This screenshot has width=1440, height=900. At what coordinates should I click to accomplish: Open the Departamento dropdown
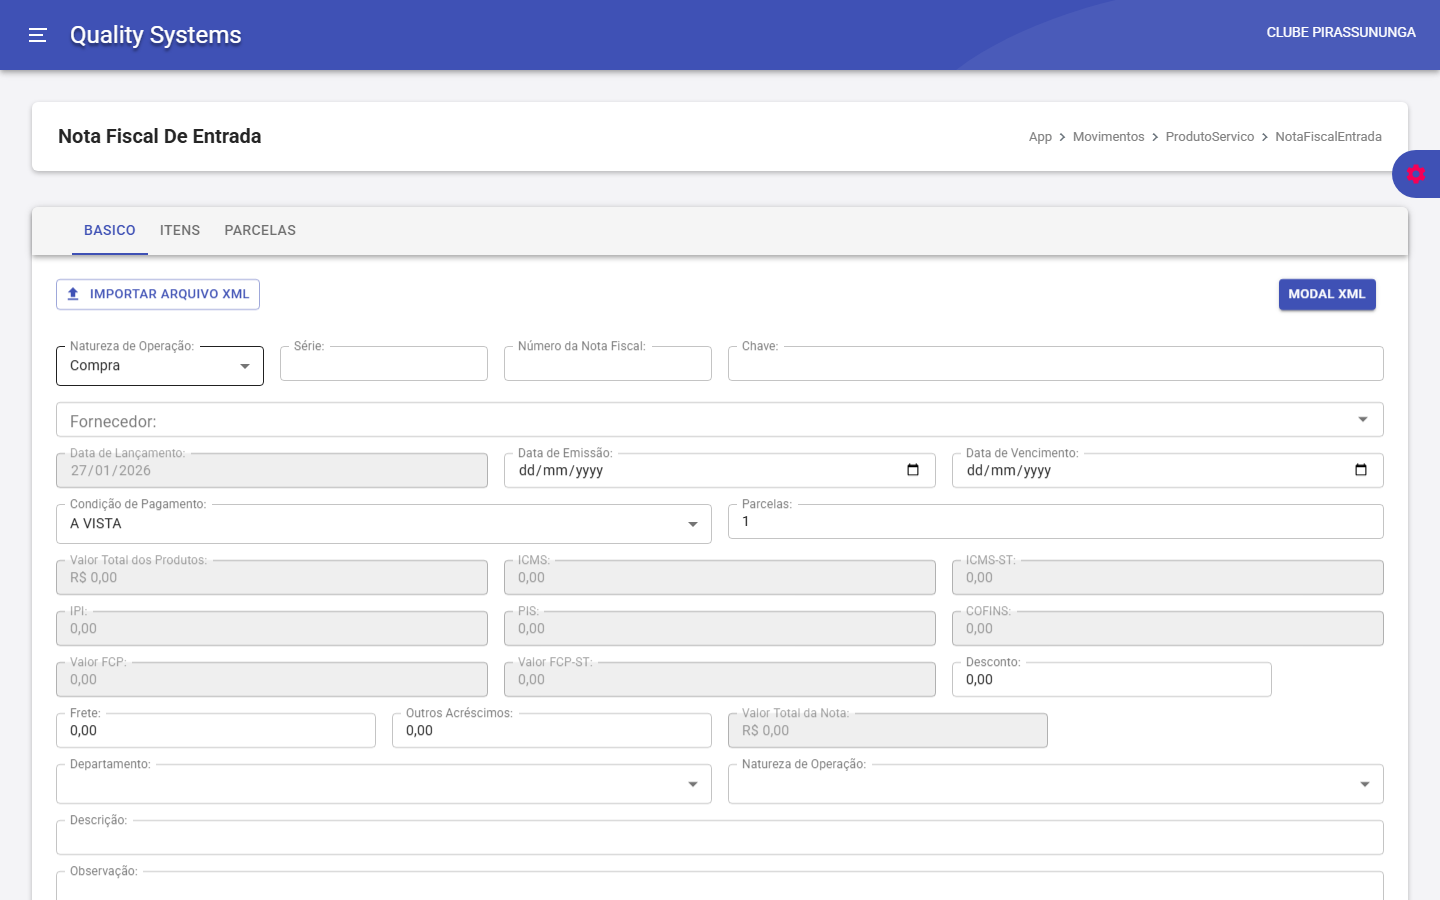pyautogui.click(x=692, y=784)
